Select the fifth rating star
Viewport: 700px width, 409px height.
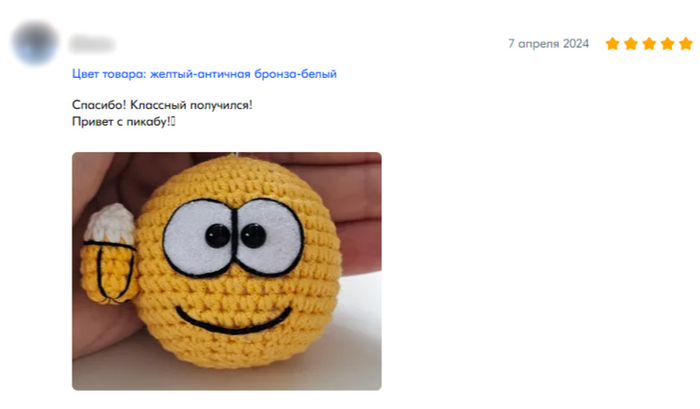(x=685, y=44)
